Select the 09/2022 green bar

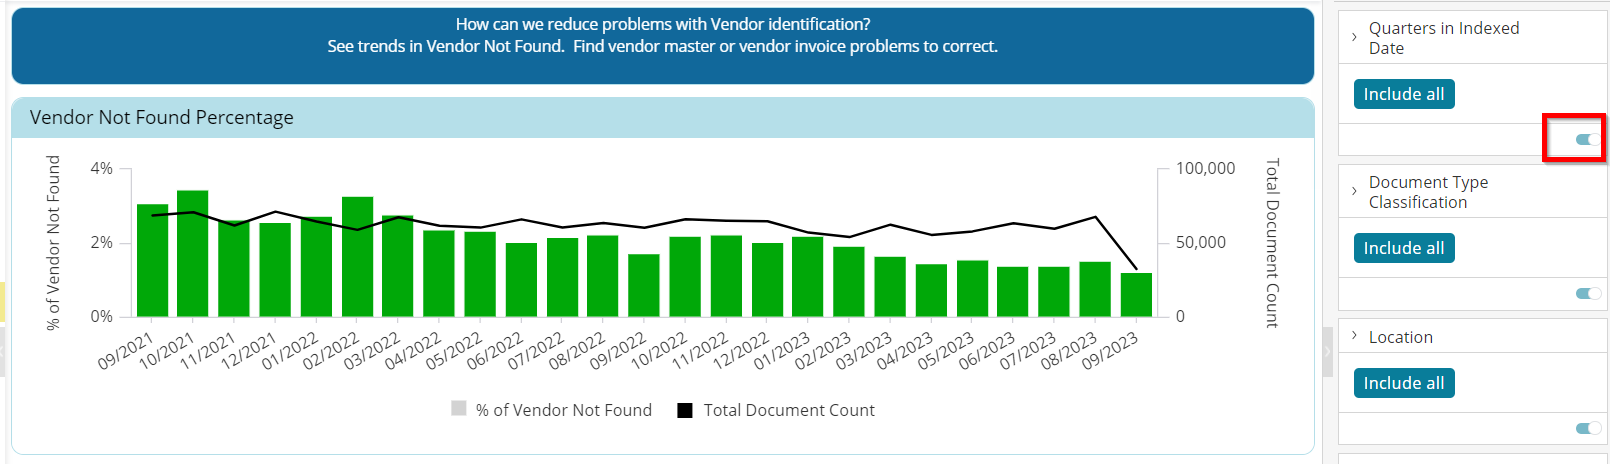pyautogui.click(x=644, y=285)
